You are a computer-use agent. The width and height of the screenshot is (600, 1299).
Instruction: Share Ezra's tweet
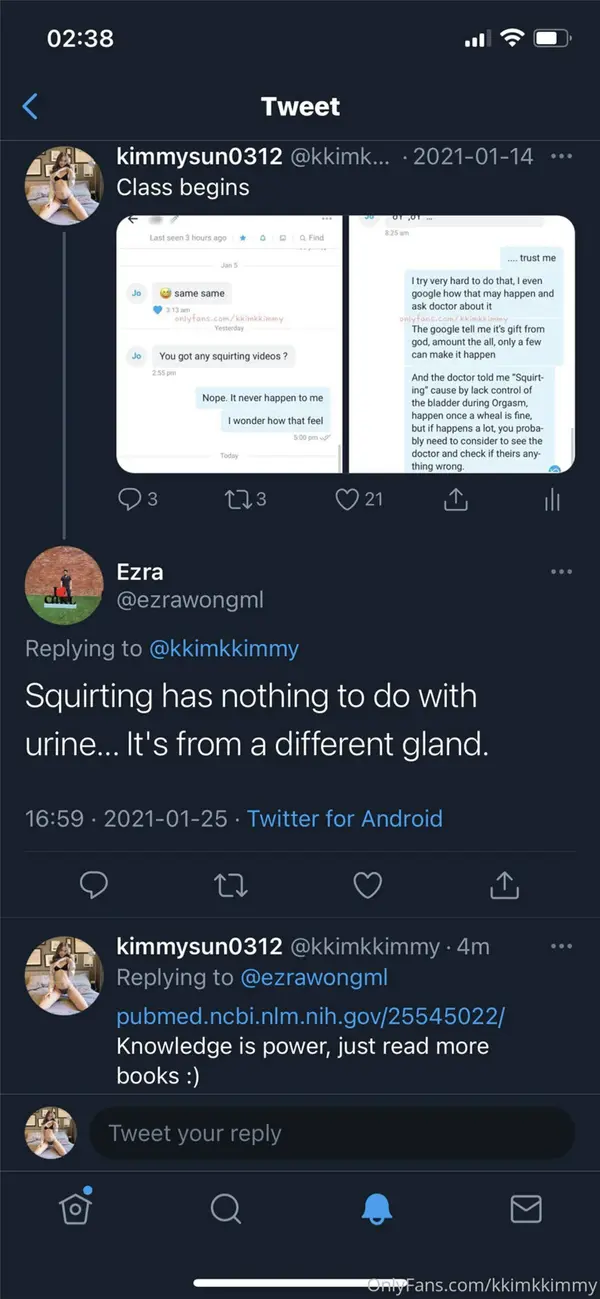point(505,884)
